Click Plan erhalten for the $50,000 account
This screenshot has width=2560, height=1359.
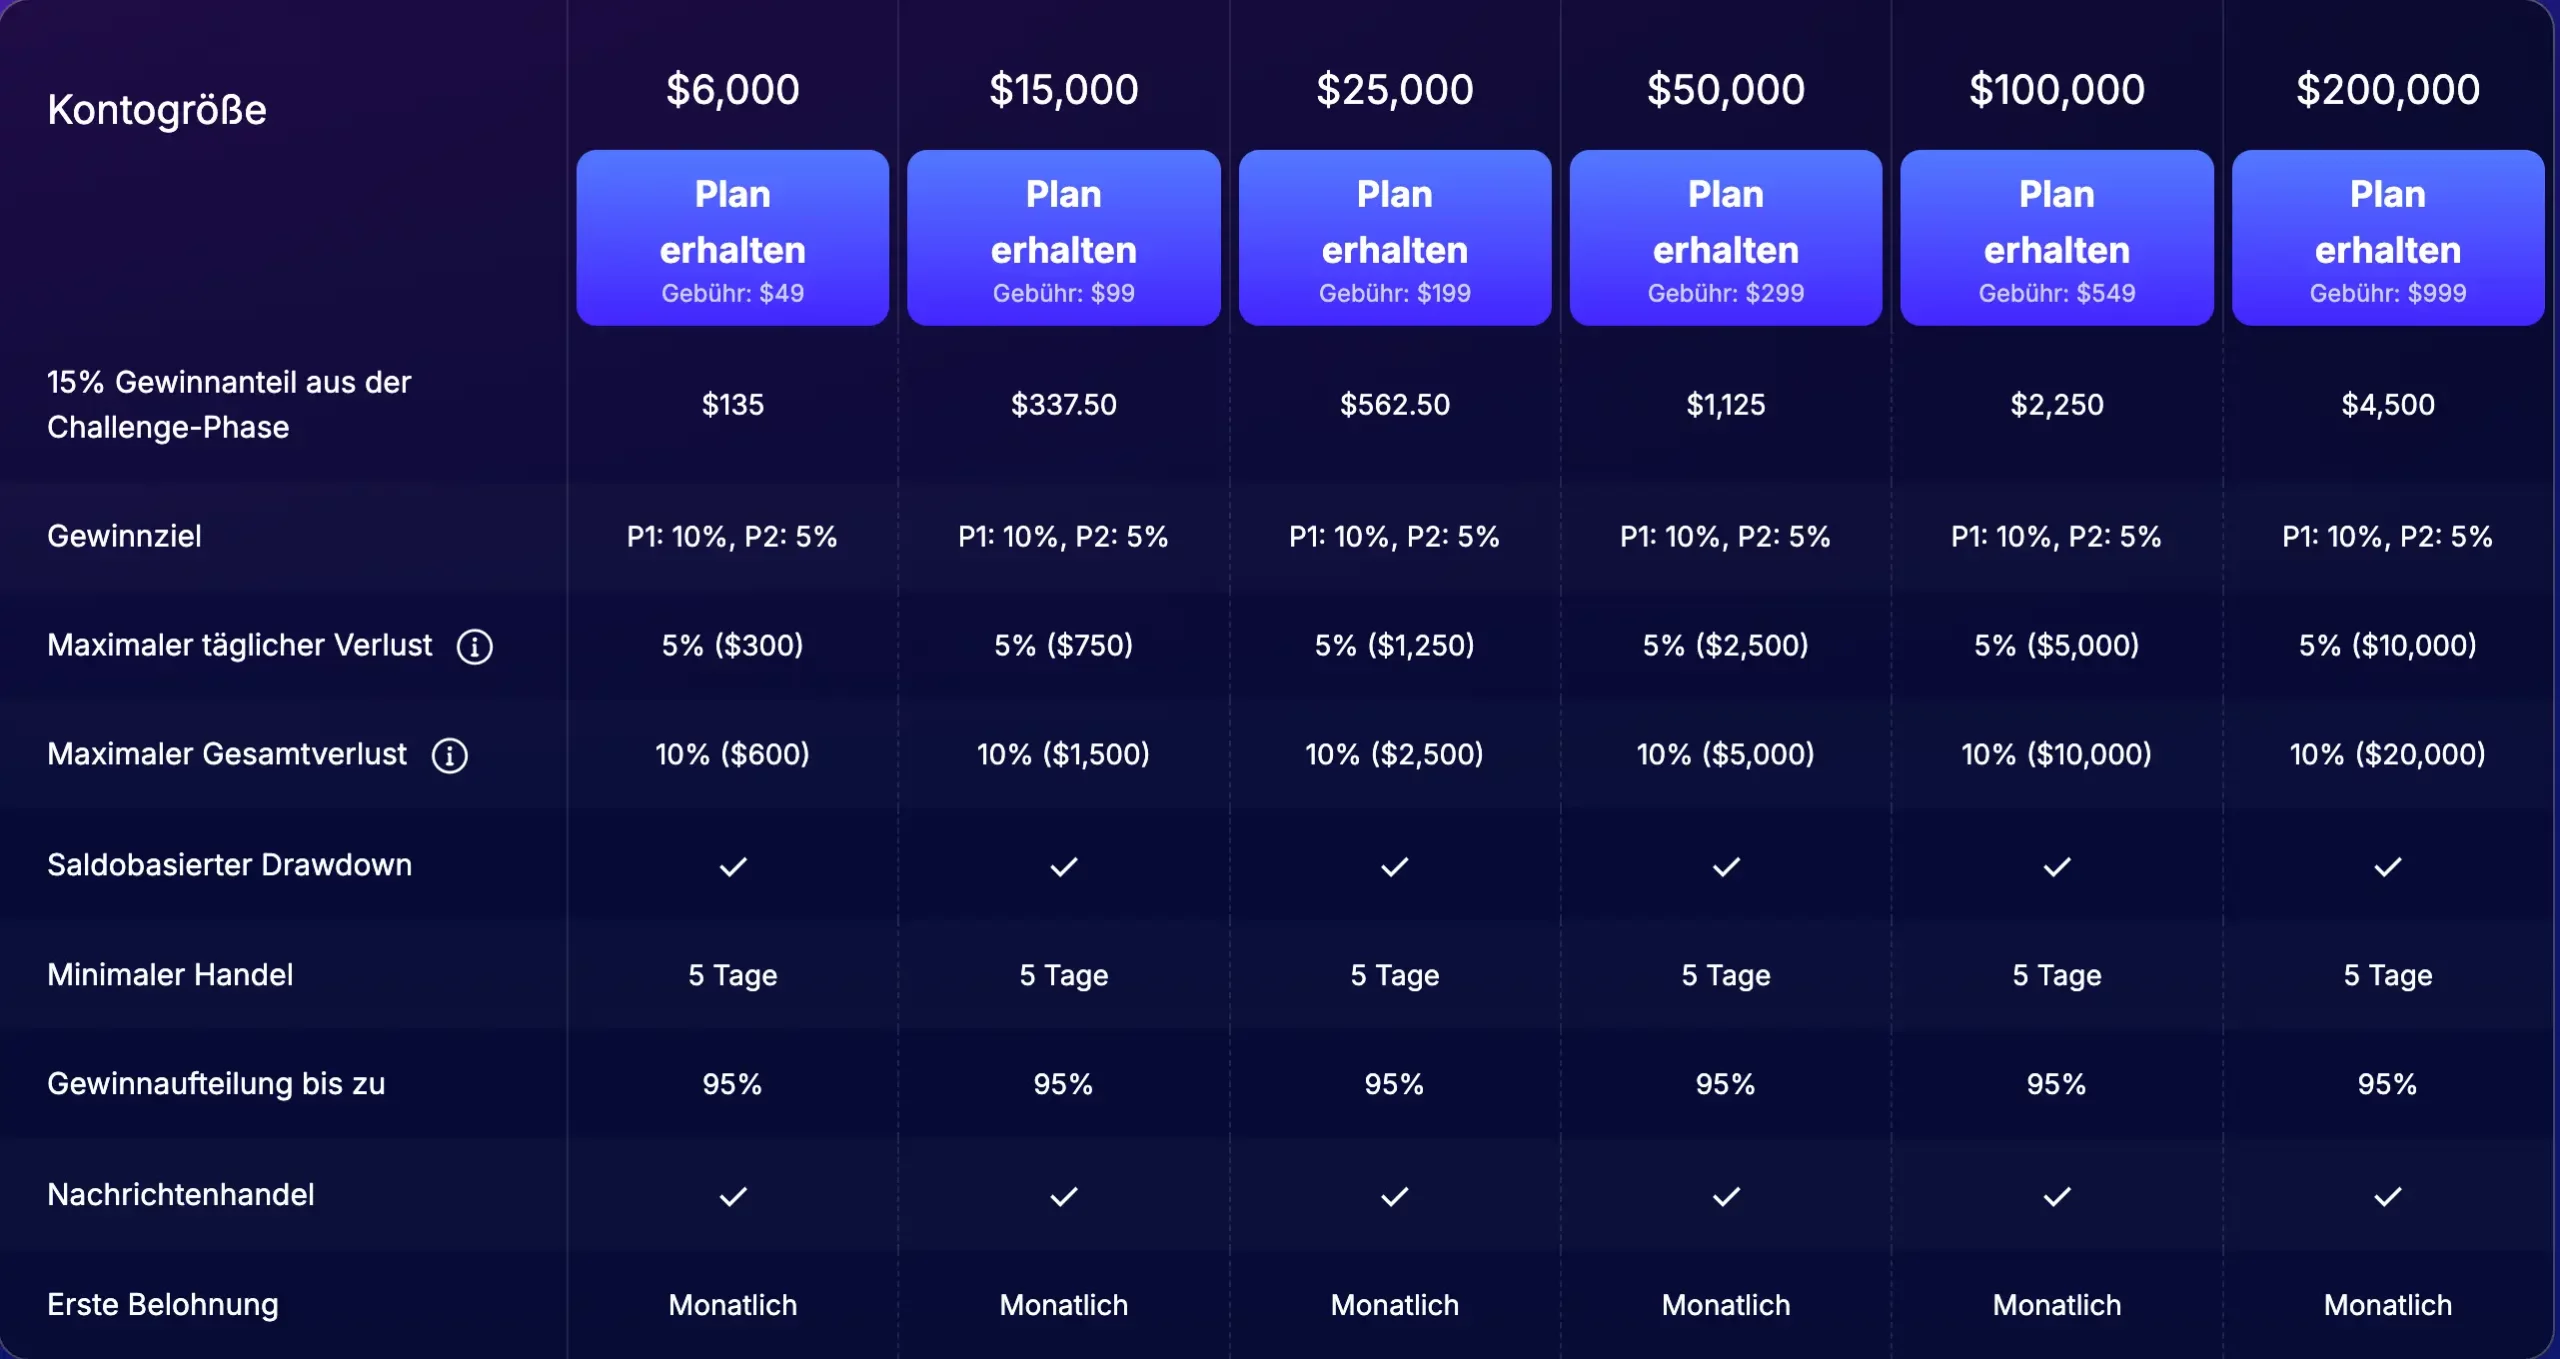click(1726, 237)
